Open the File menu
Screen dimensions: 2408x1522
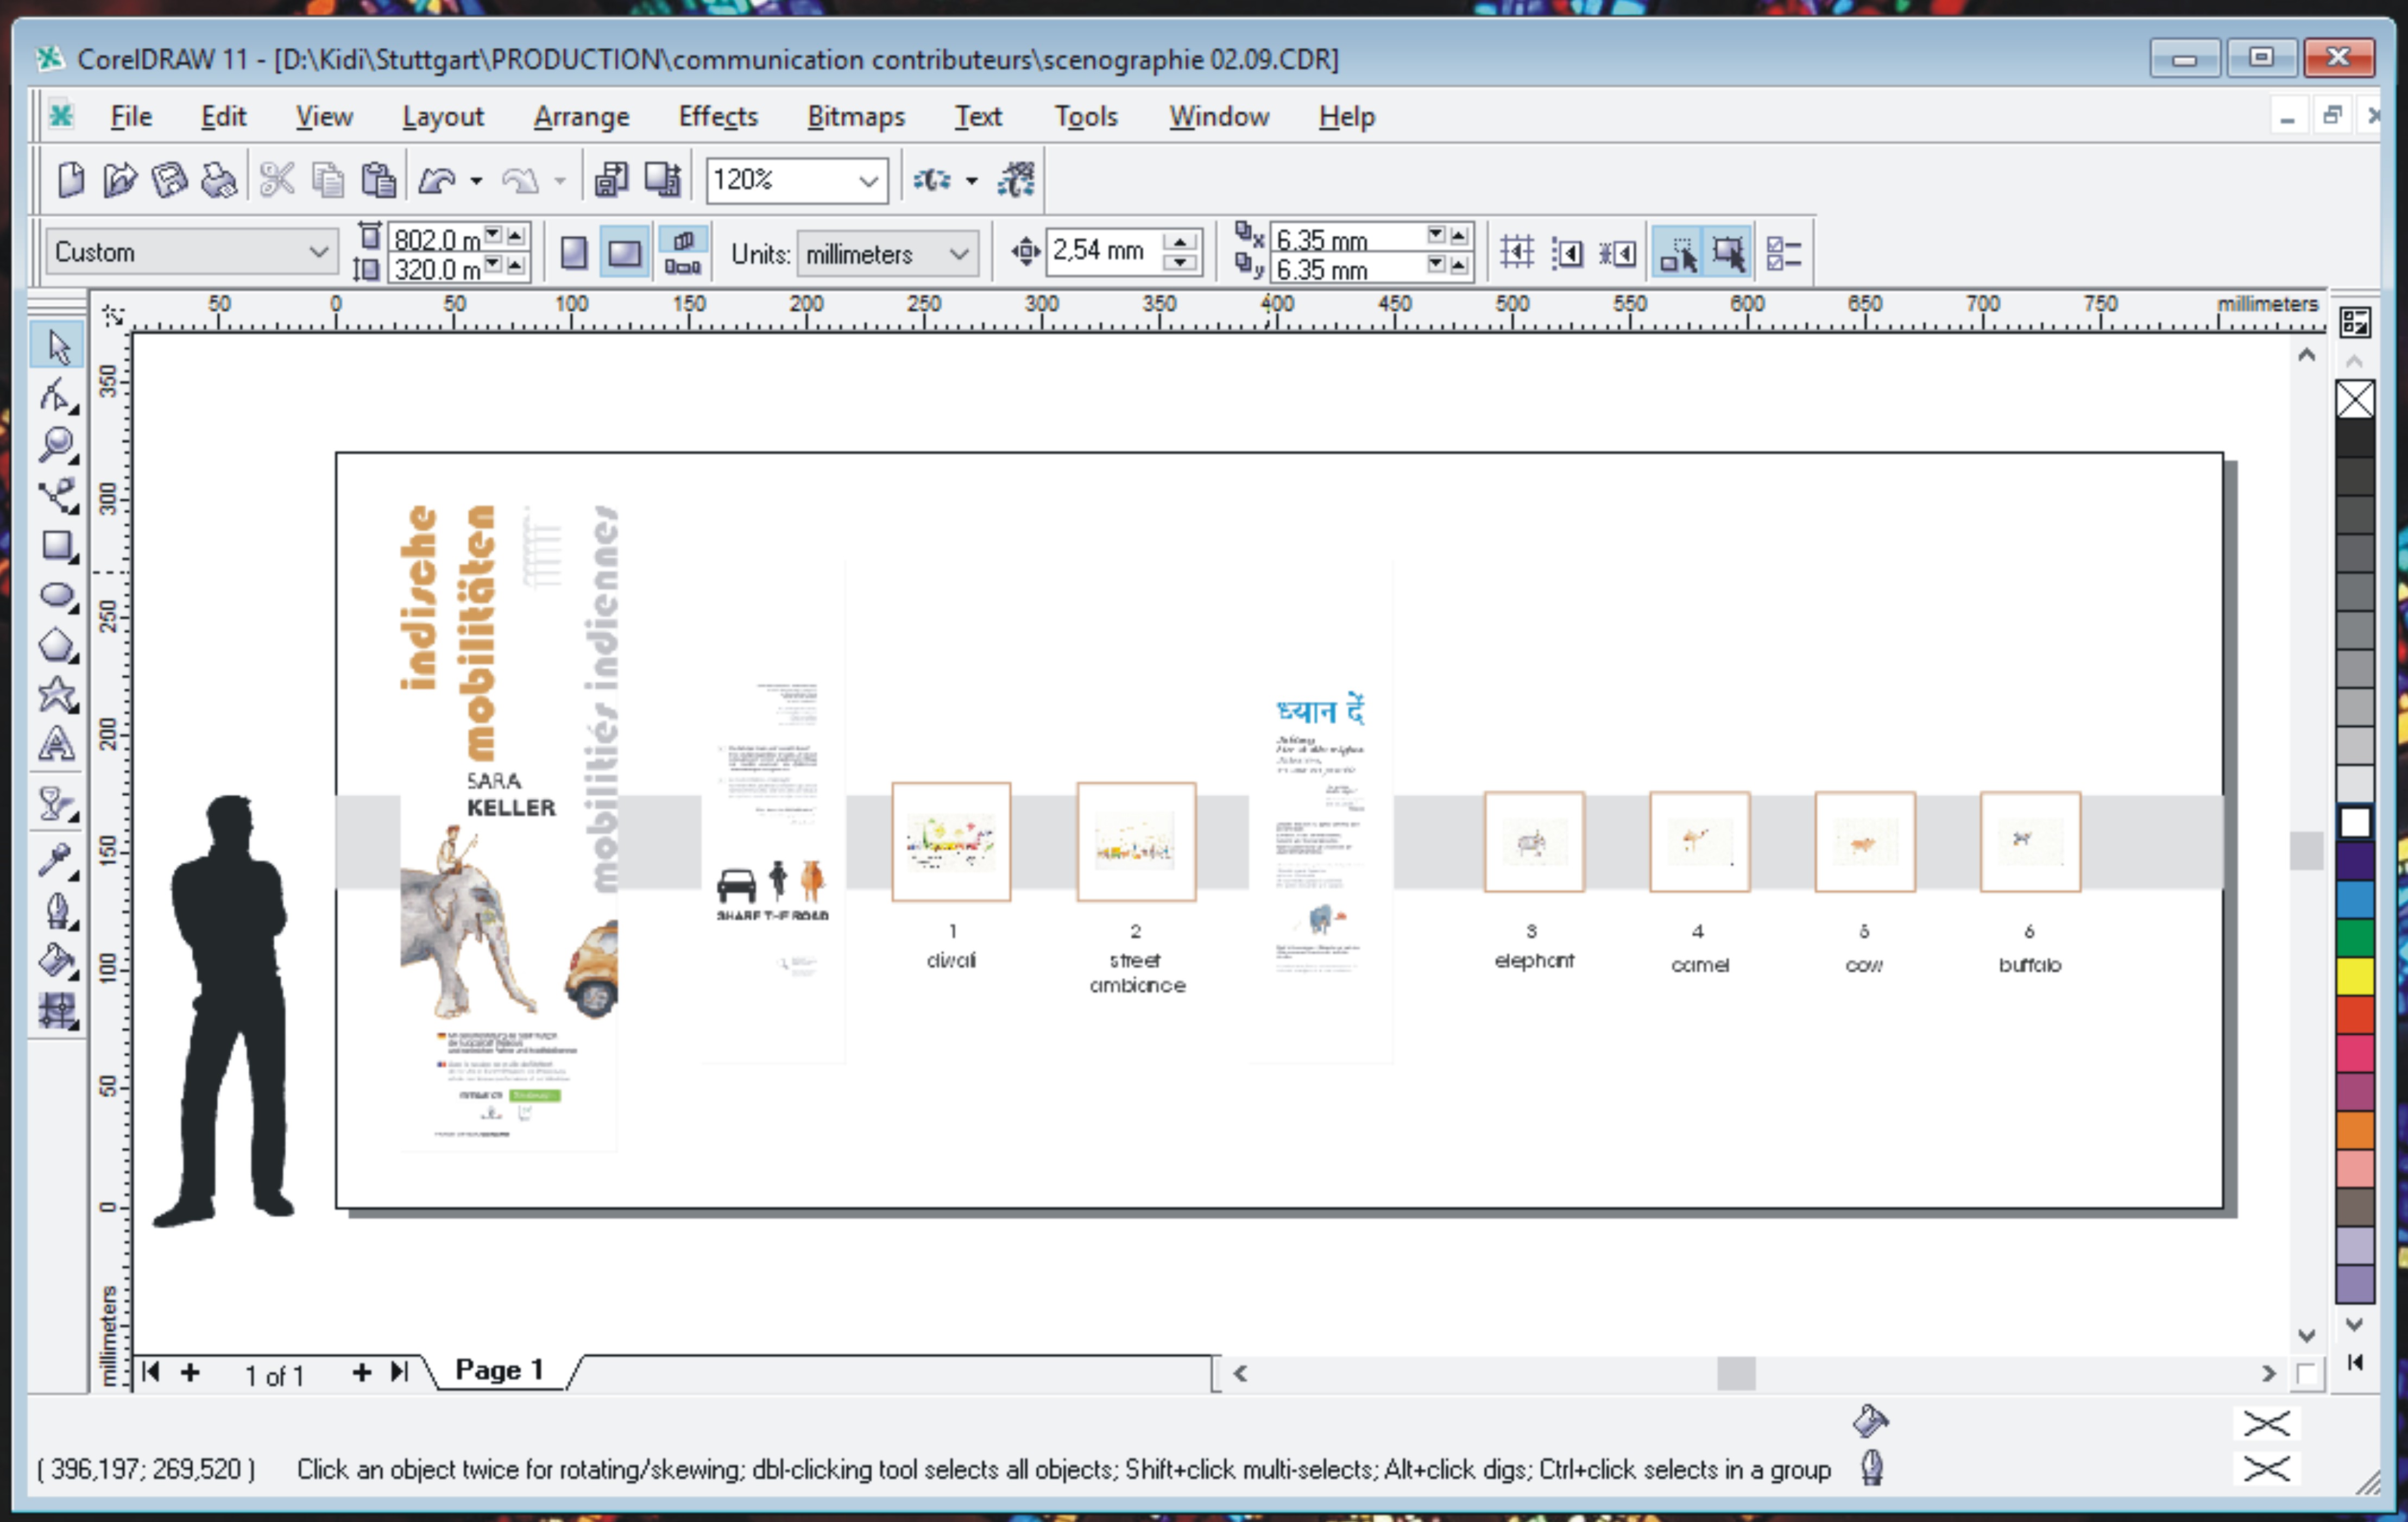tap(131, 117)
